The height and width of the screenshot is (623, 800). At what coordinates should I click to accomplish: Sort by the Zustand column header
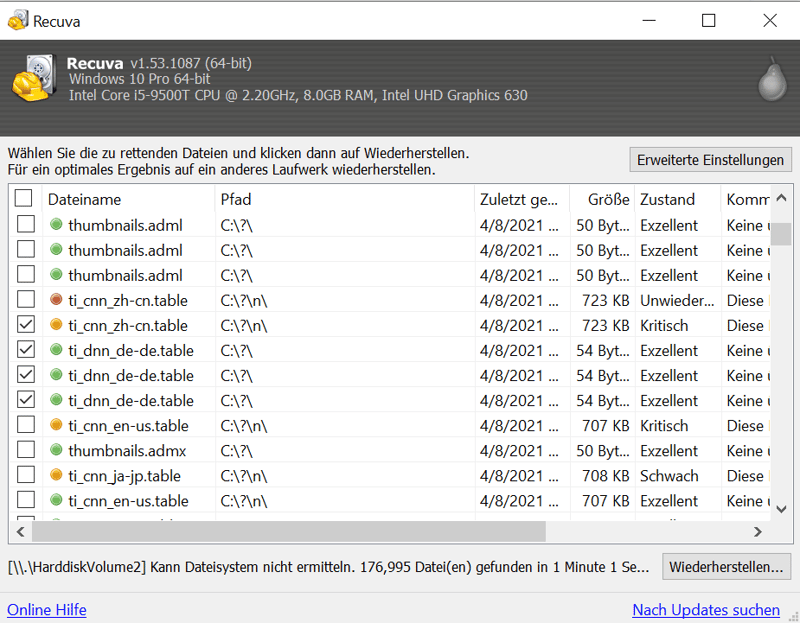coord(676,199)
